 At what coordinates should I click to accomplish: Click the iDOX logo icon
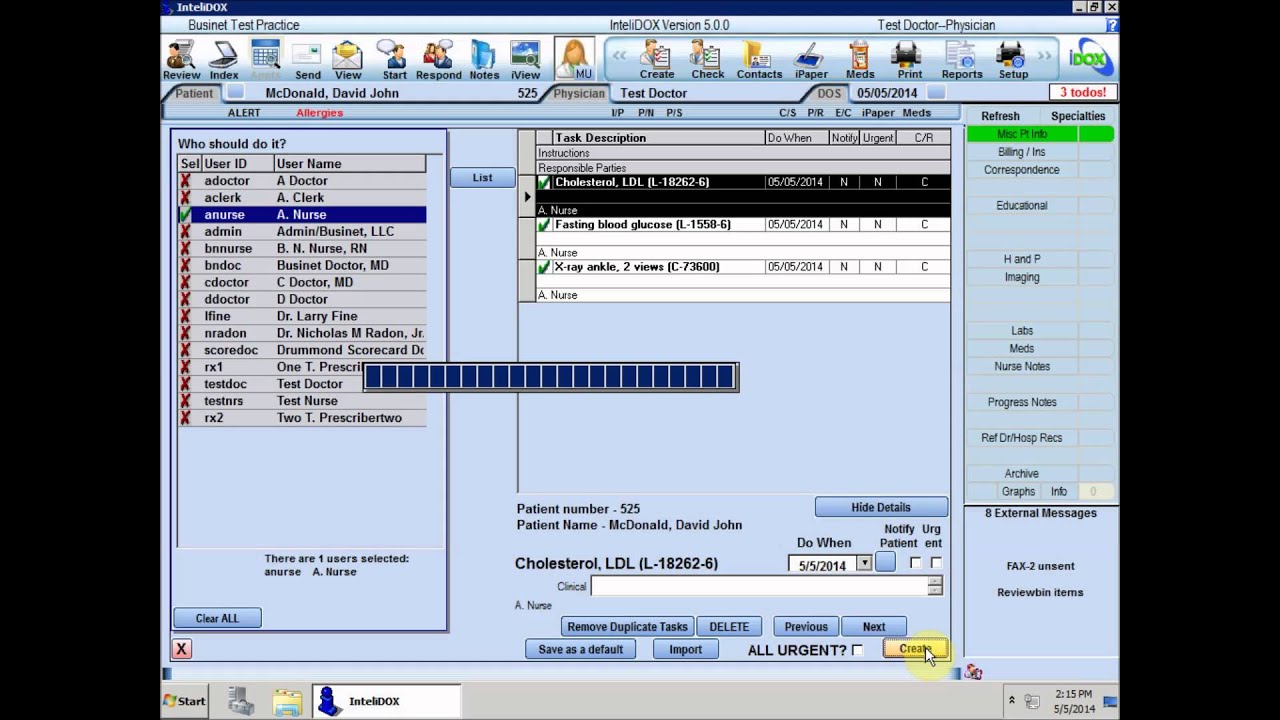(x=1088, y=59)
